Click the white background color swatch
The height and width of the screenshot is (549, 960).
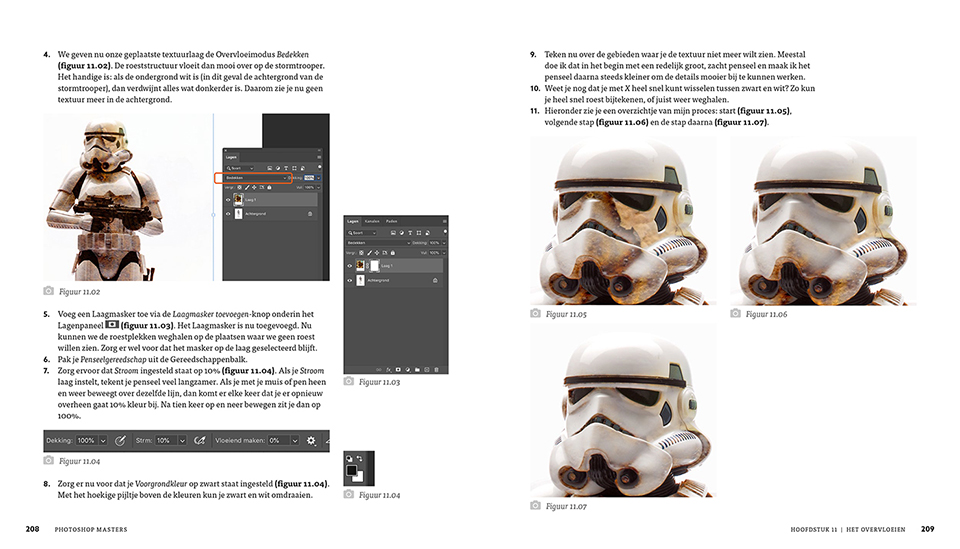(x=358, y=476)
